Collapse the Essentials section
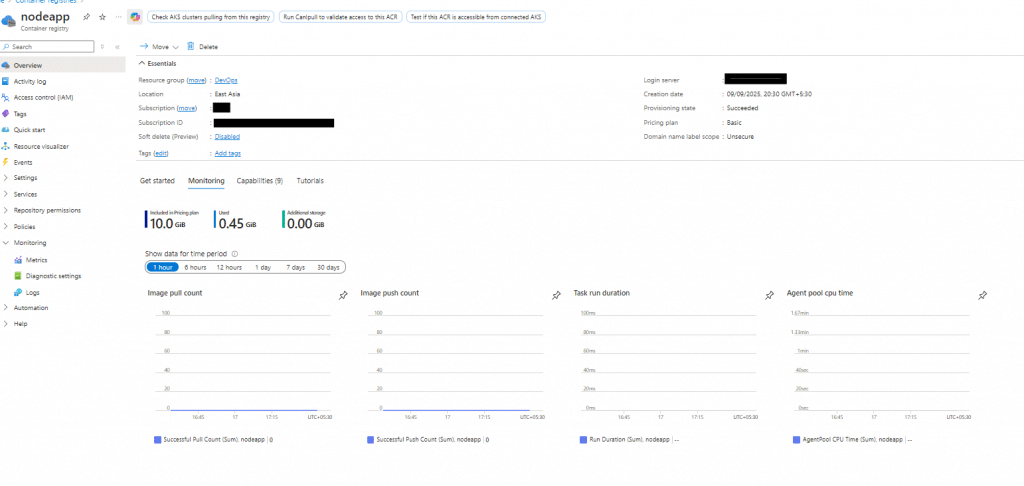This screenshot has height=486, width=1024. point(142,63)
